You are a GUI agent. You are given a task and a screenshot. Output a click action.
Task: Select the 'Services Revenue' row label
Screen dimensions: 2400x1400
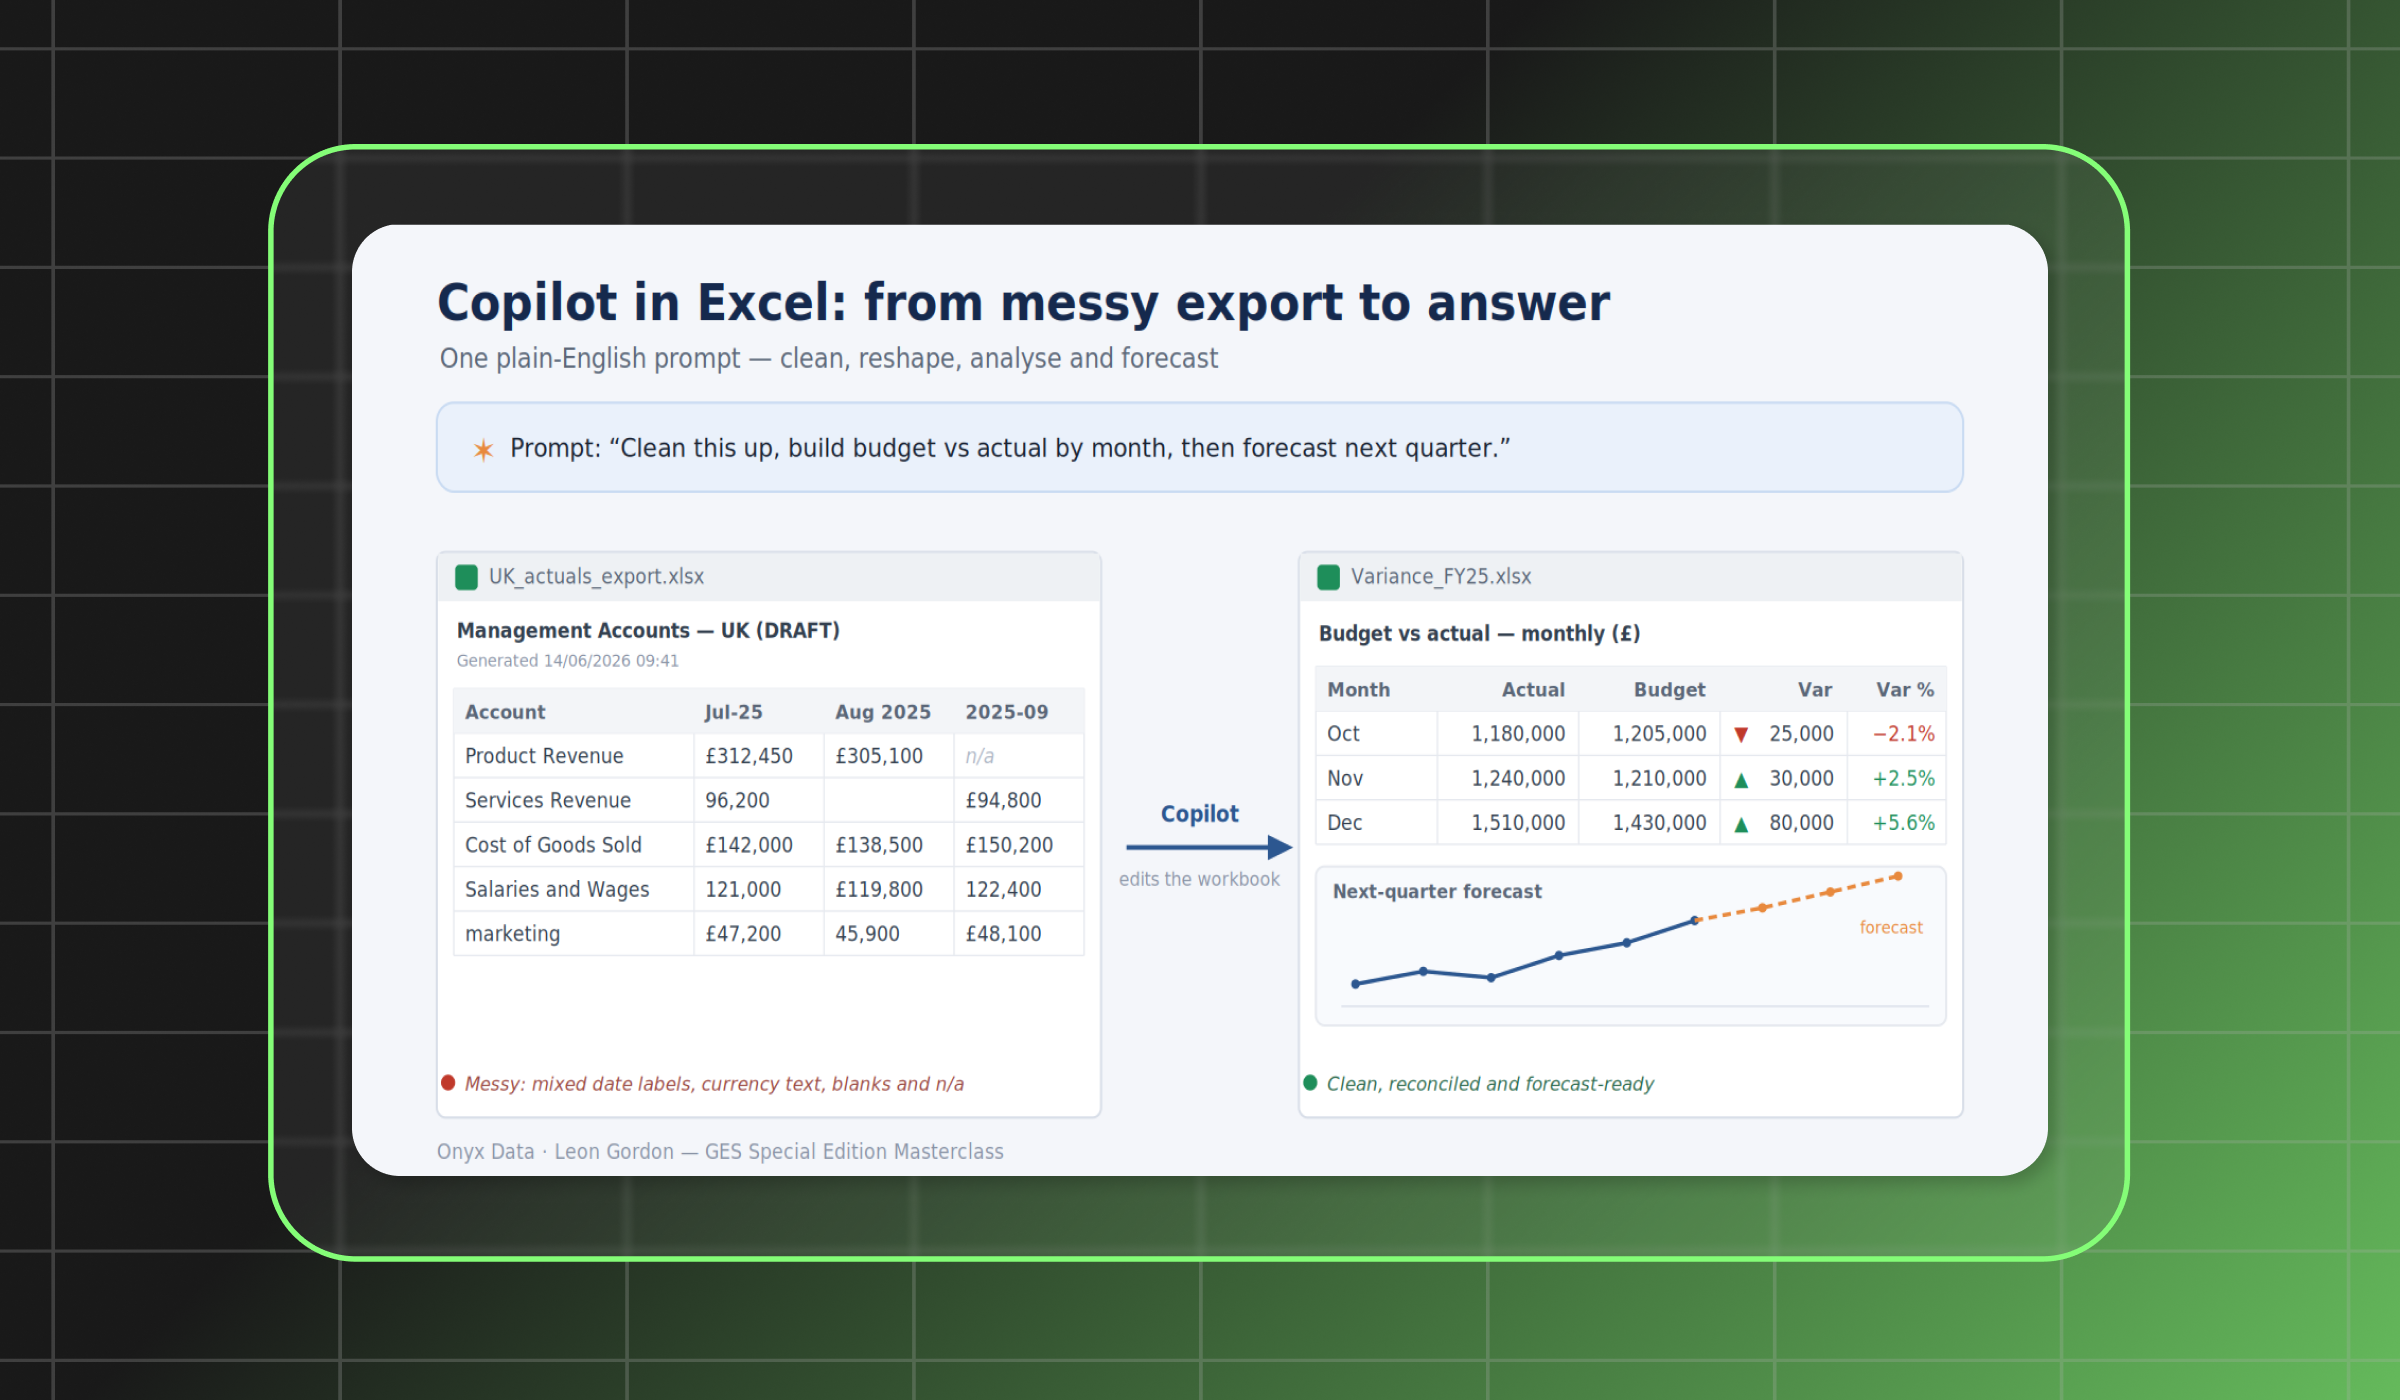(x=548, y=801)
